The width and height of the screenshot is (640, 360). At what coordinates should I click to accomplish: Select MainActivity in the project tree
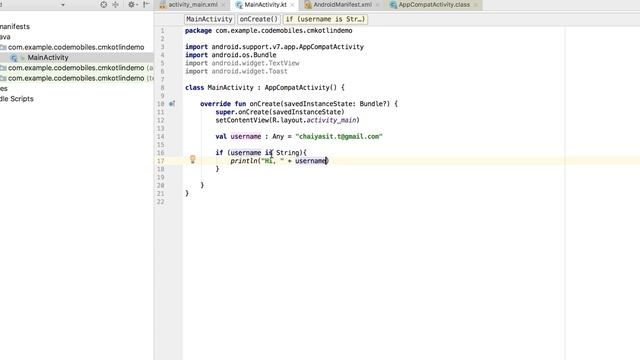[48, 58]
